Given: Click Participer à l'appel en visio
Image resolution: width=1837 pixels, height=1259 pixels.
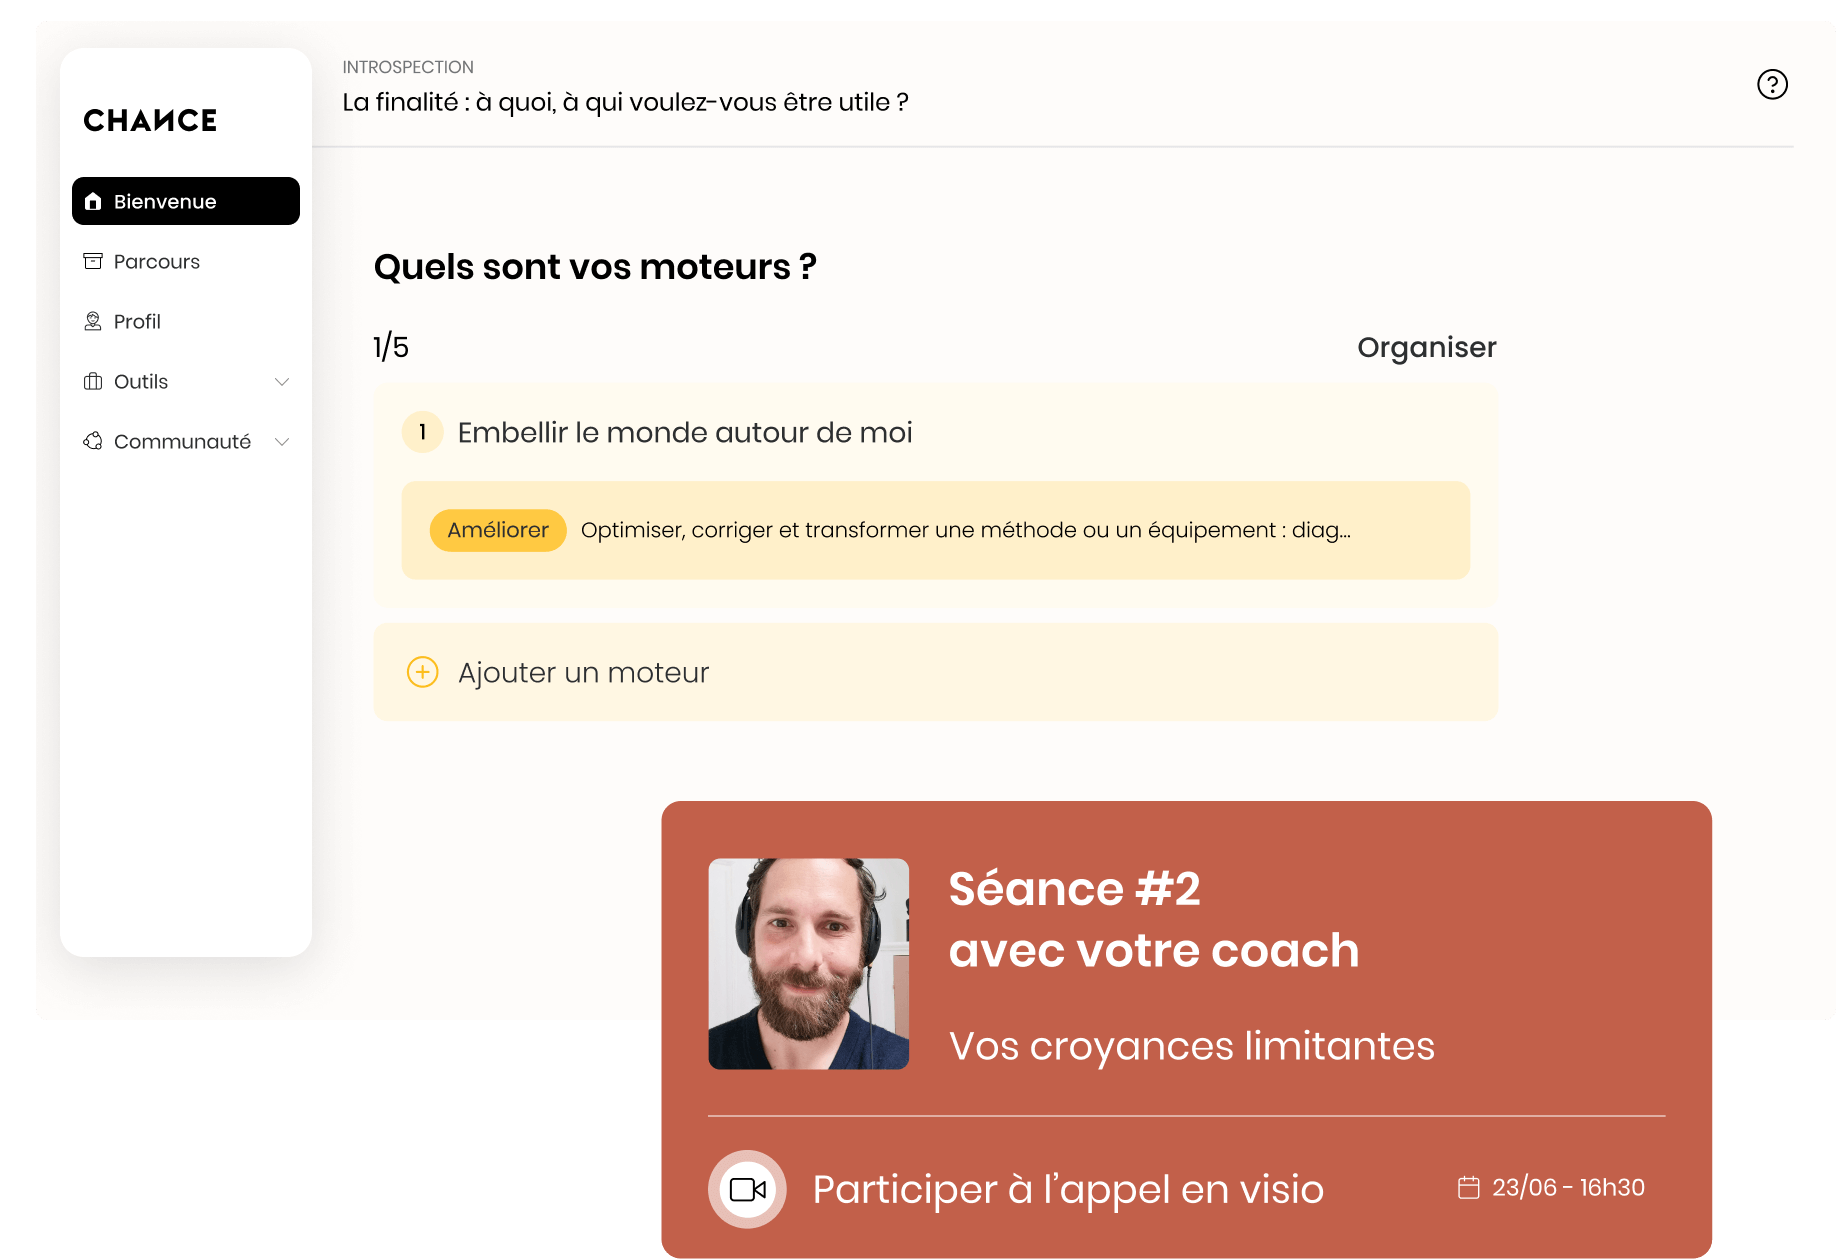Looking at the screenshot, I should pos(1067,1190).
